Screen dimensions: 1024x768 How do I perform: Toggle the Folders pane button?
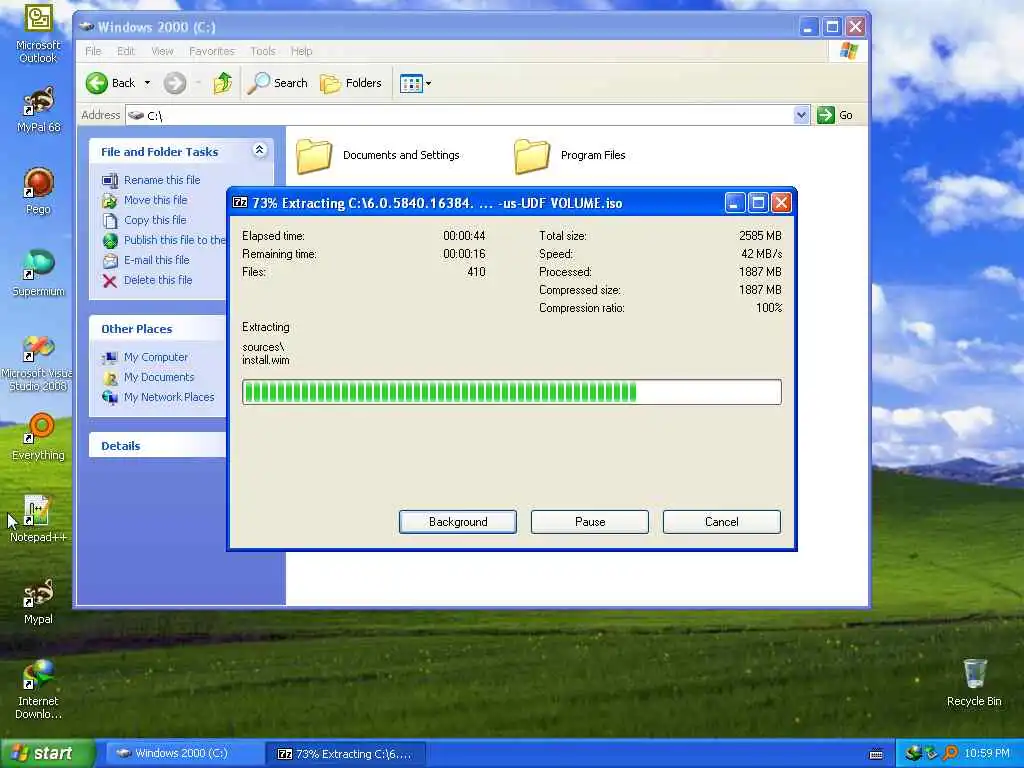pos(351,83)
